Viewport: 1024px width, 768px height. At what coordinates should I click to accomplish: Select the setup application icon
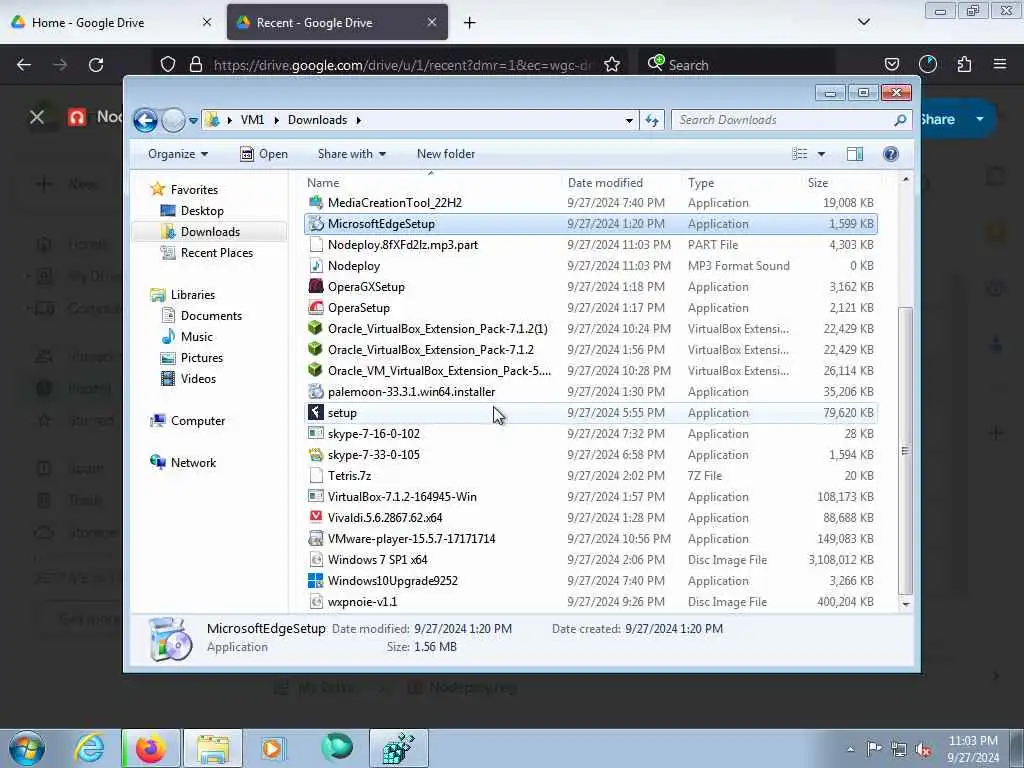point(316,413)
